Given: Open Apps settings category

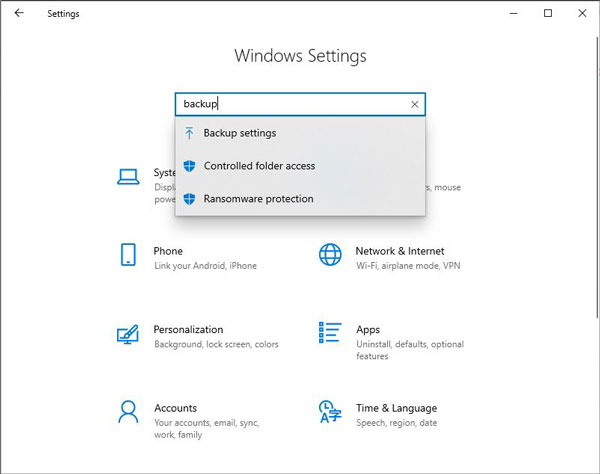Looking at the screenshot, I should pyautogui.click(x=391, y=341).
